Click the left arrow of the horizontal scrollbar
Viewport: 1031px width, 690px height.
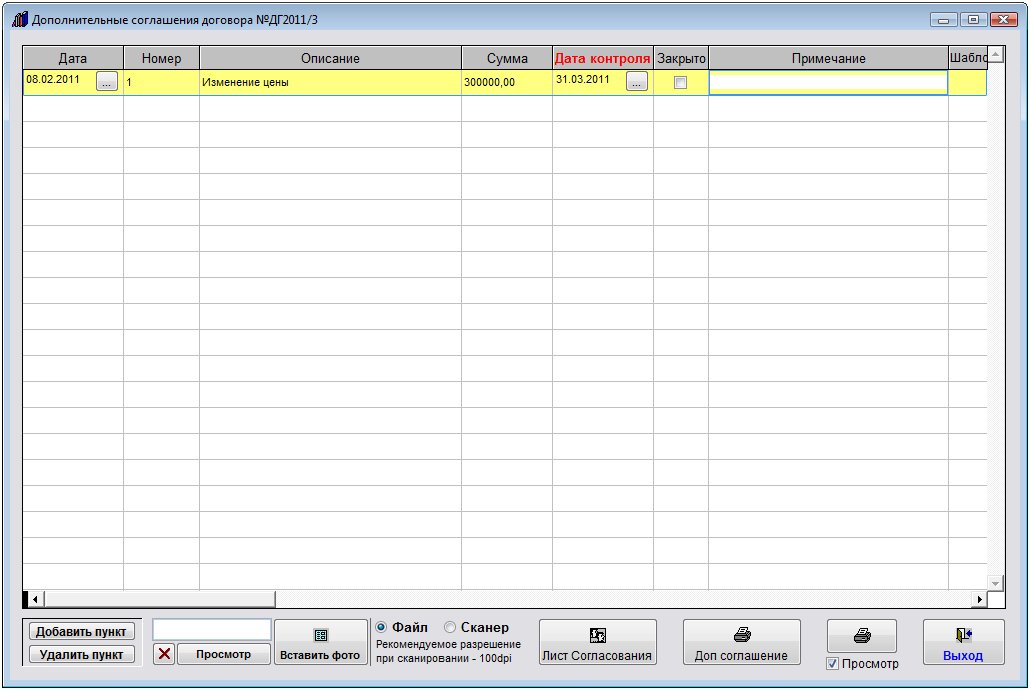(x=35, y=599)
